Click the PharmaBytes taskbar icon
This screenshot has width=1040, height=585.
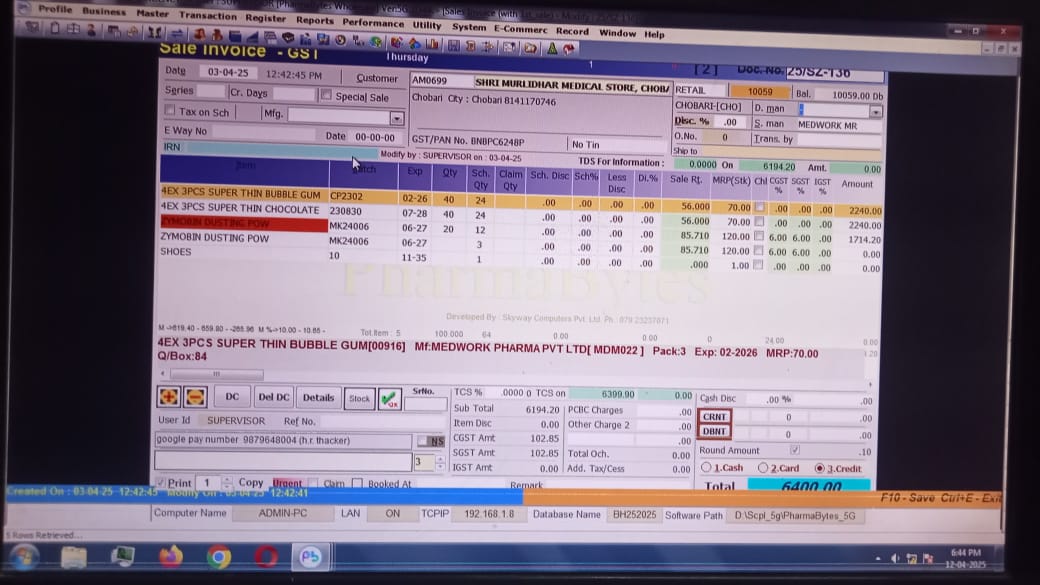point(311,556)
